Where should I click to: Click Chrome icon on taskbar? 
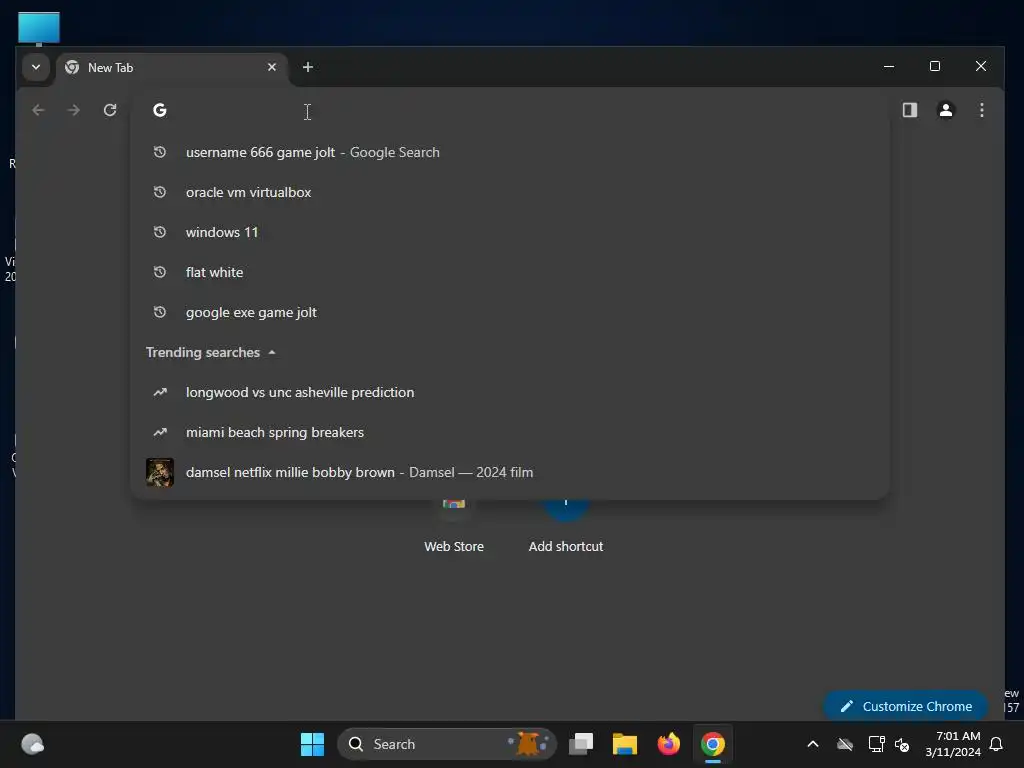(x=712, y=744)
